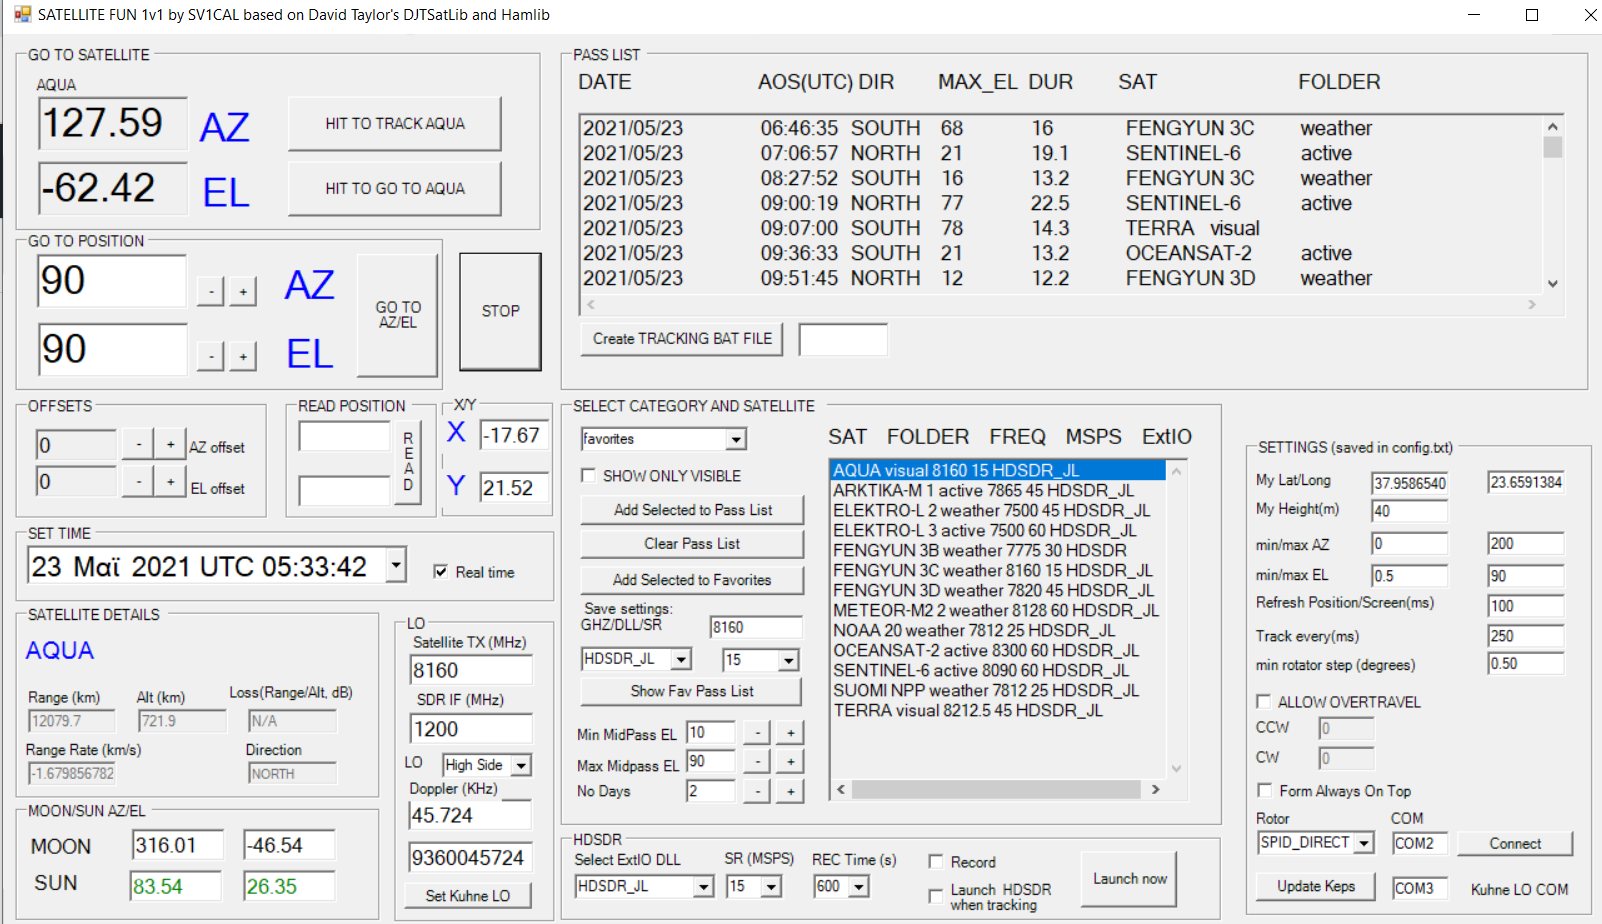This screenshot has width=1602, height=924.
Task: Open the favorites category dropdown
Action: [736, 439]
